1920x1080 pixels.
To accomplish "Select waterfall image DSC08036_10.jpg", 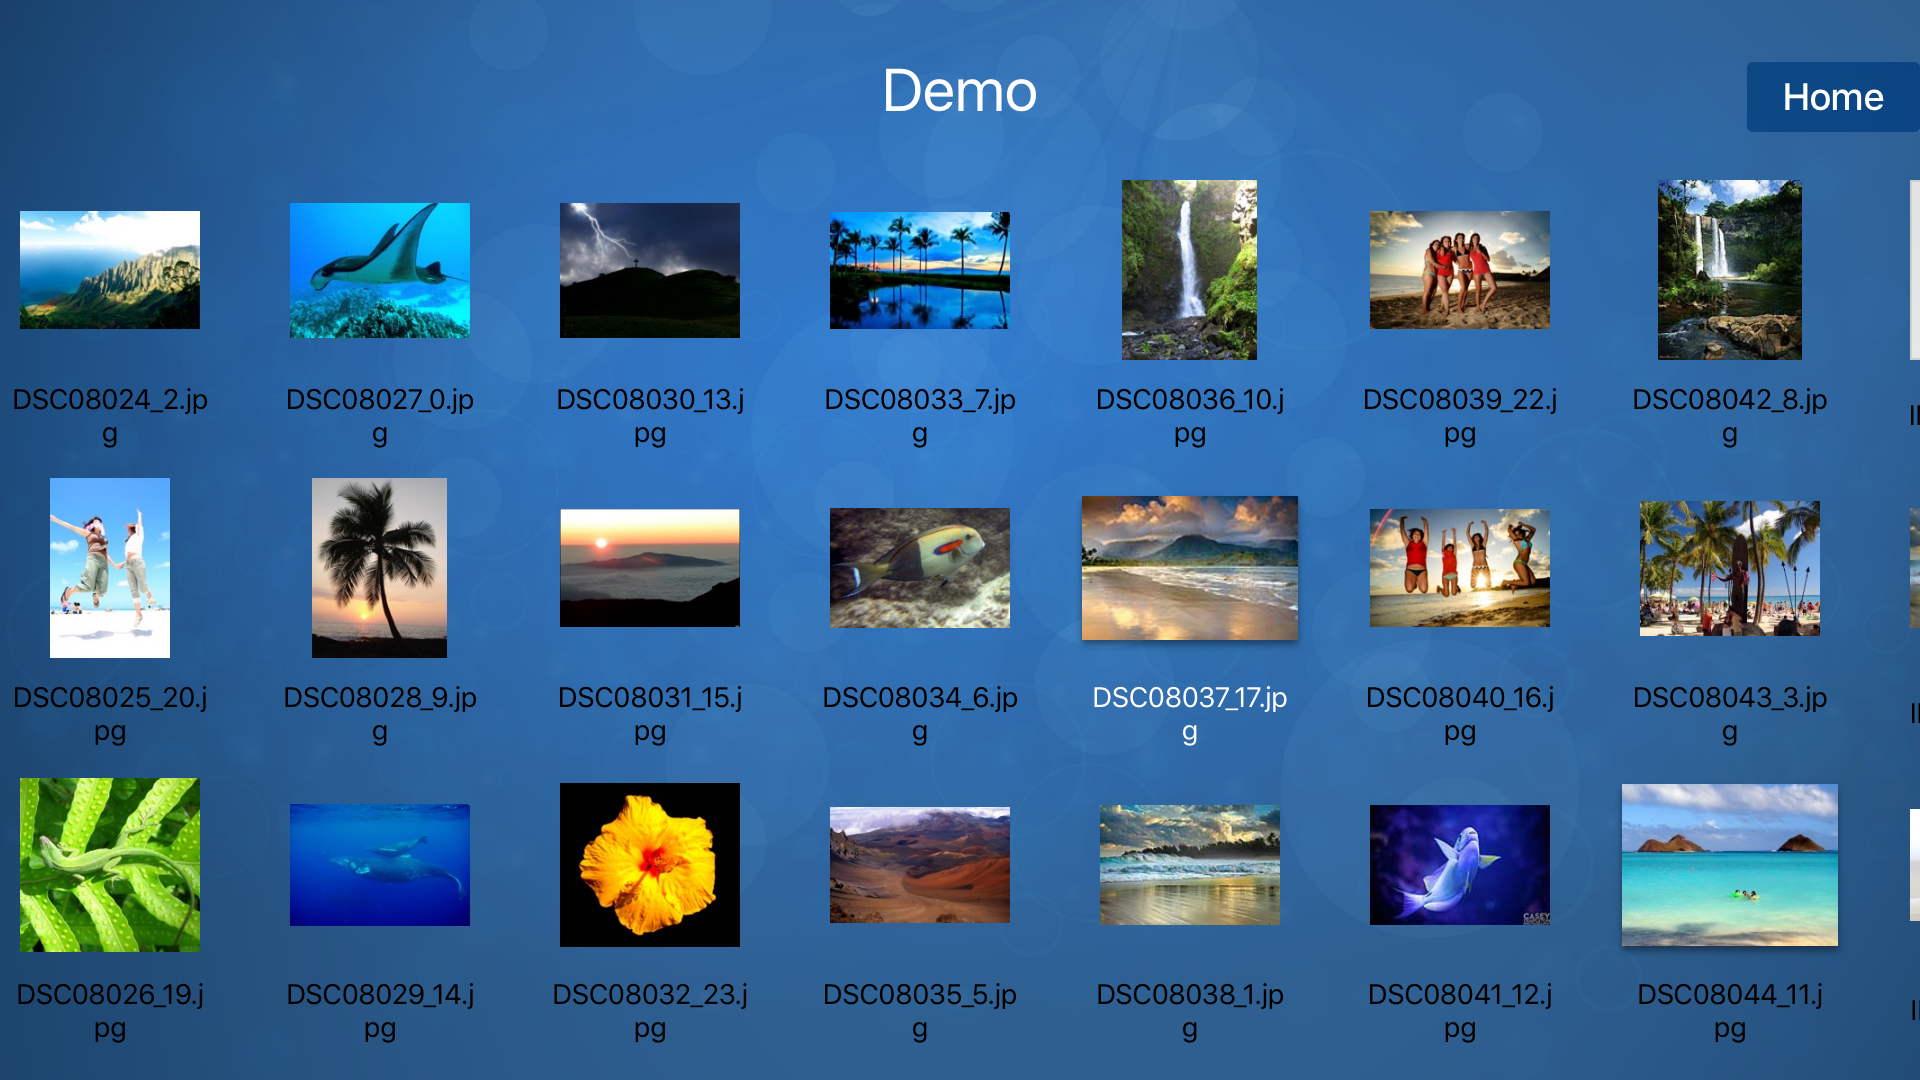I will (1189, 270).
